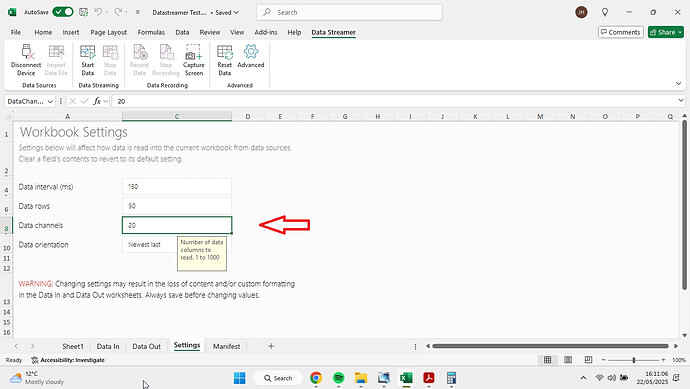Switch to Page Layout view button
The width and height of the screenshot is (690, 389).
[x=568, y=360]
